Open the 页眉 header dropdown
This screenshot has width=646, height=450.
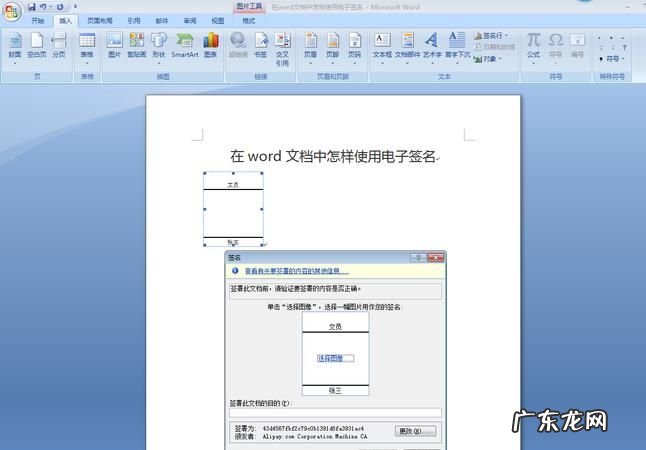[310, 45]
